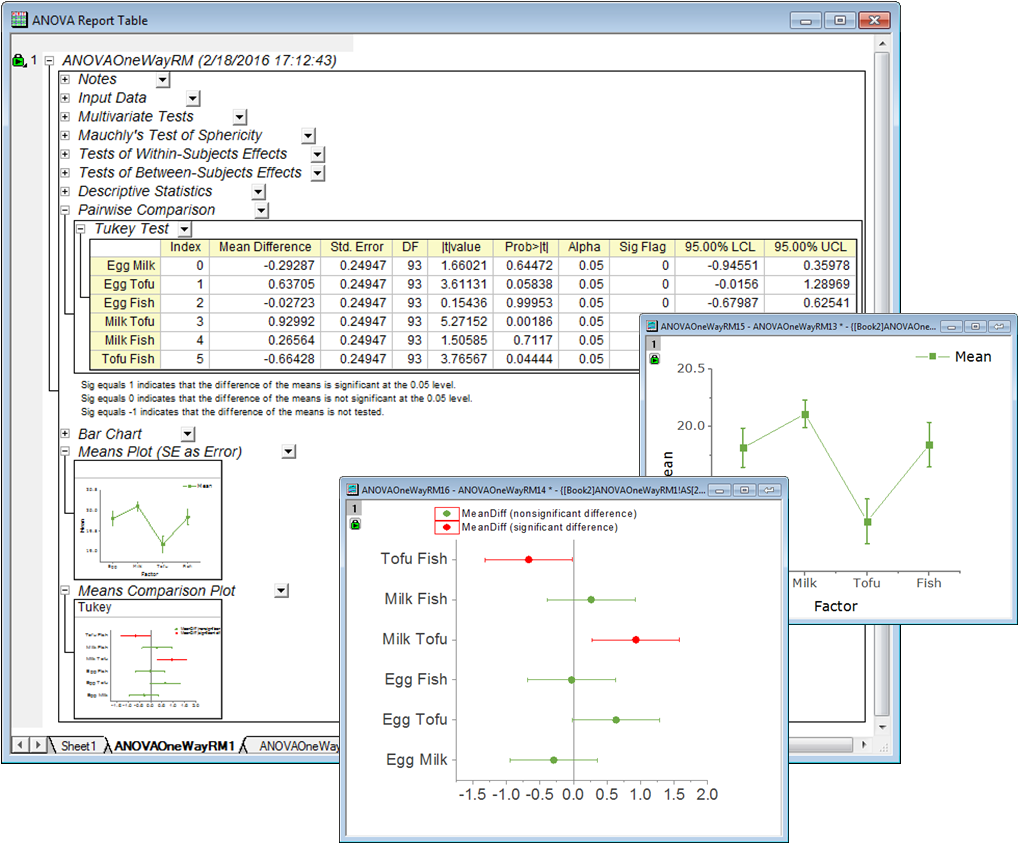Open the Mauchly's Test of Sphericity dropdown

coord(309,135)
